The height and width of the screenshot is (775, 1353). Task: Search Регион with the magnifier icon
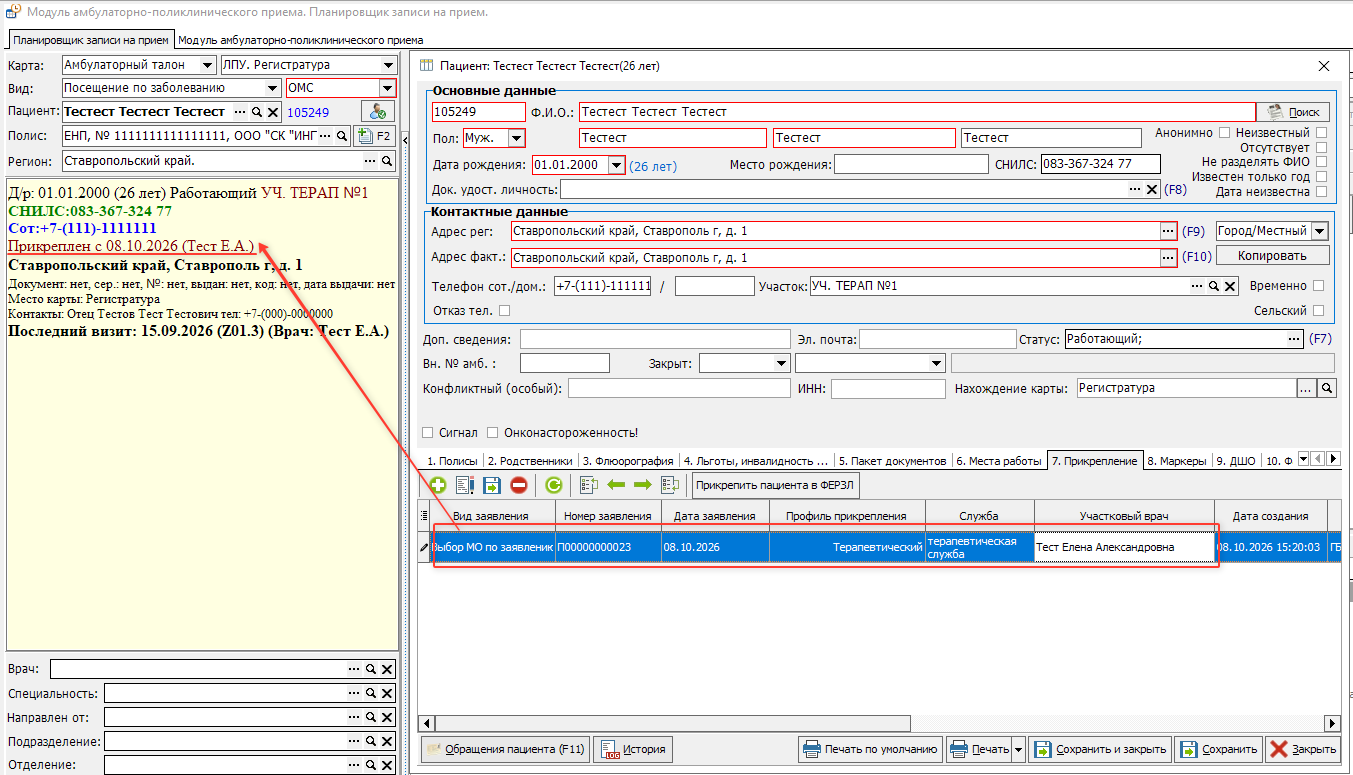coord(386,161)
